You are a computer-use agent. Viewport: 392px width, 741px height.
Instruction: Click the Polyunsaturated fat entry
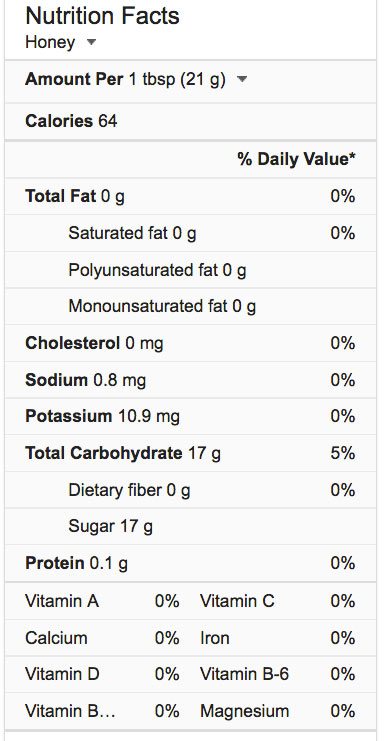(x=157, y=270)
